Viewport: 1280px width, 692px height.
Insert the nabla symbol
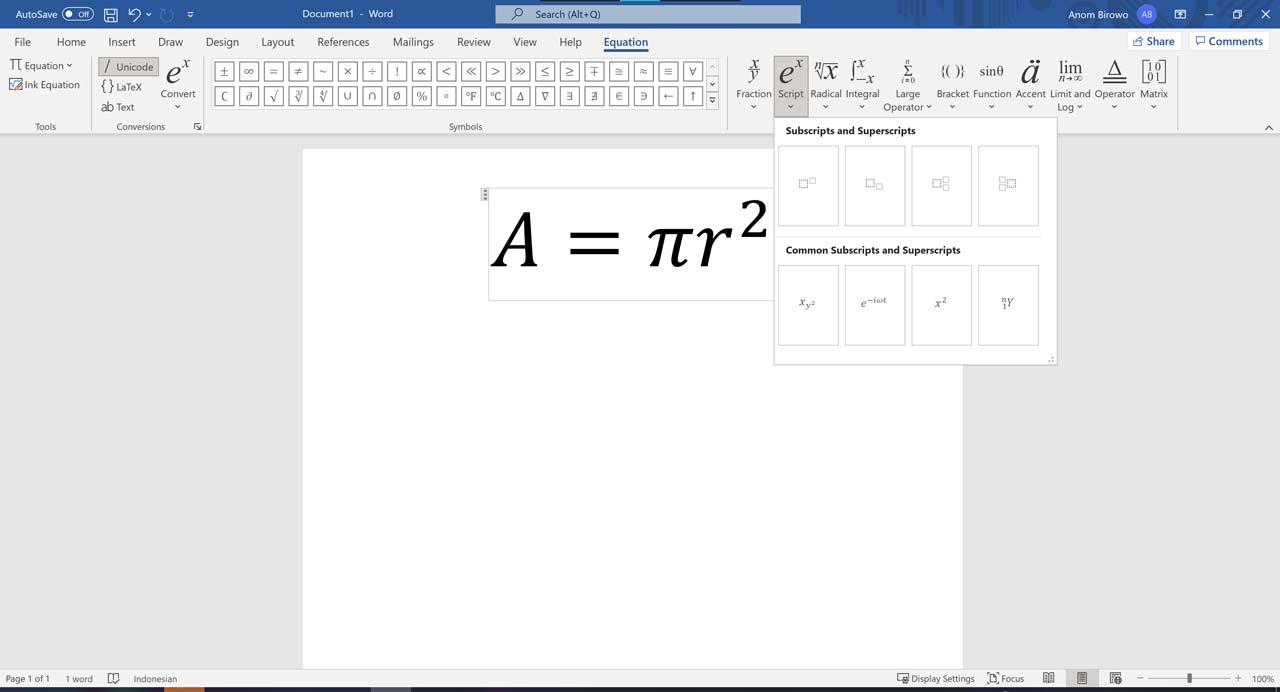click(x=545, y=96)
